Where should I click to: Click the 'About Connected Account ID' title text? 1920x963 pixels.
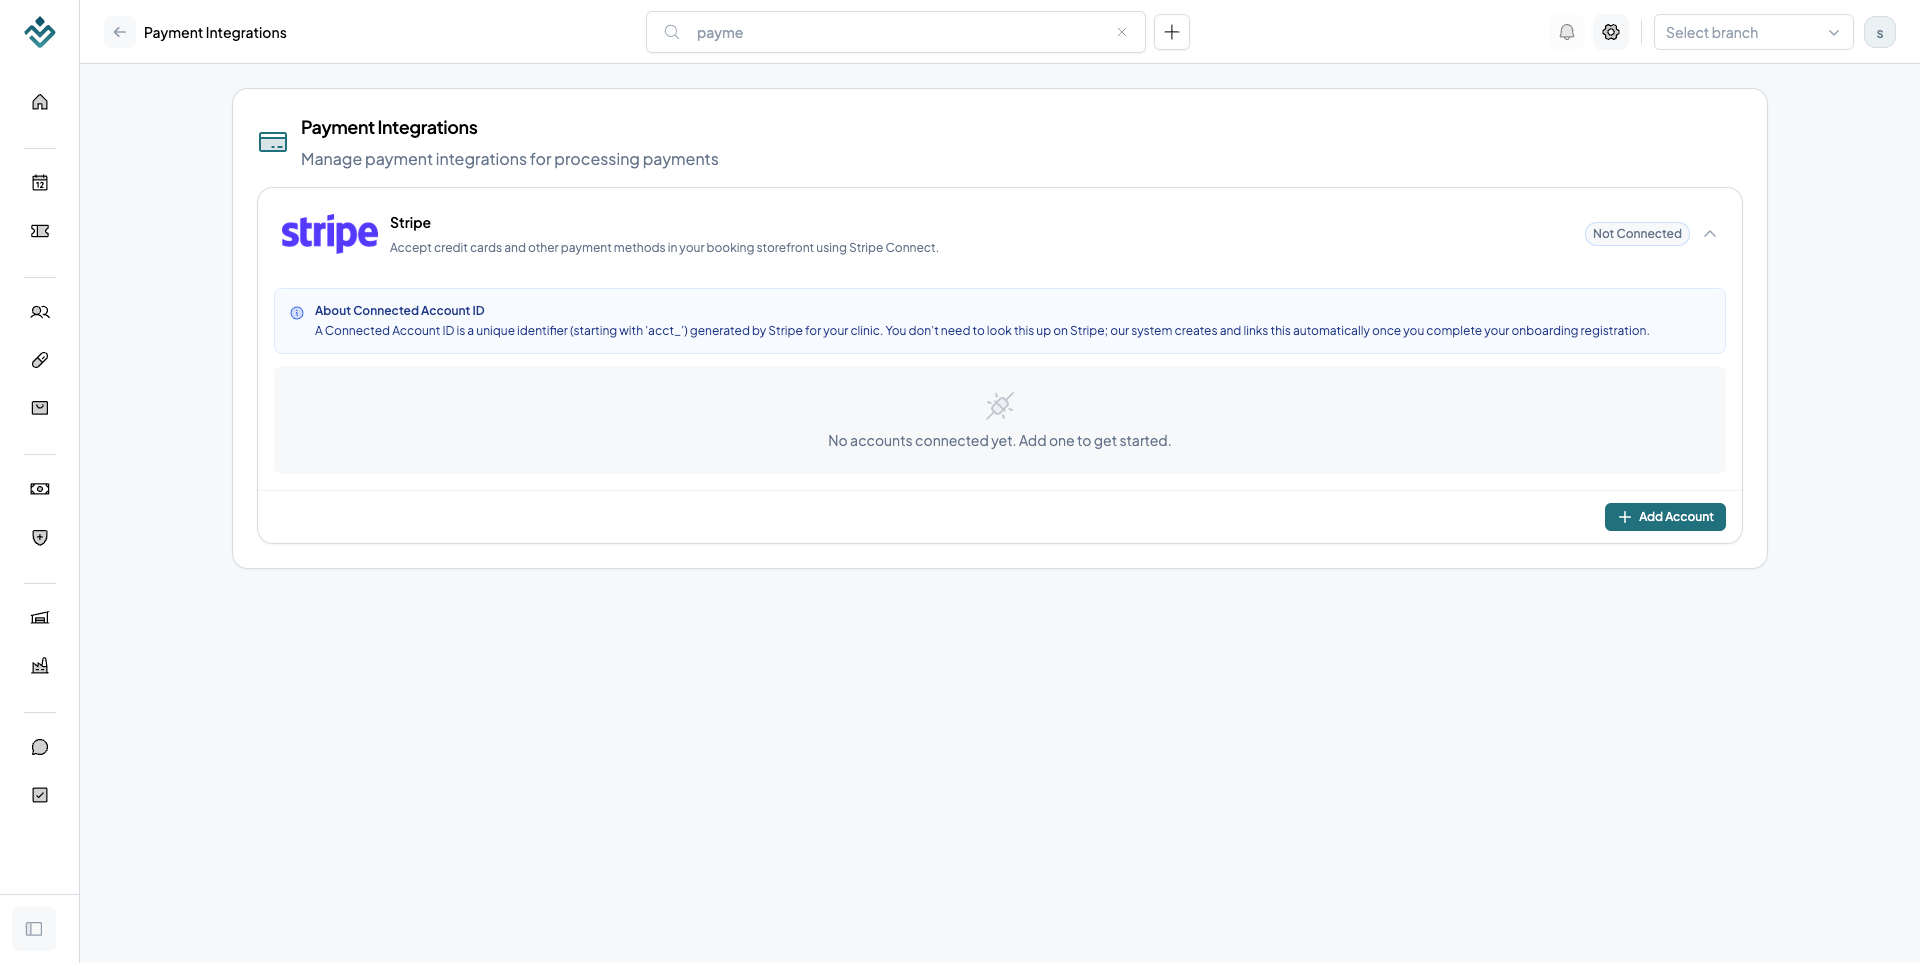coord(400,311)
